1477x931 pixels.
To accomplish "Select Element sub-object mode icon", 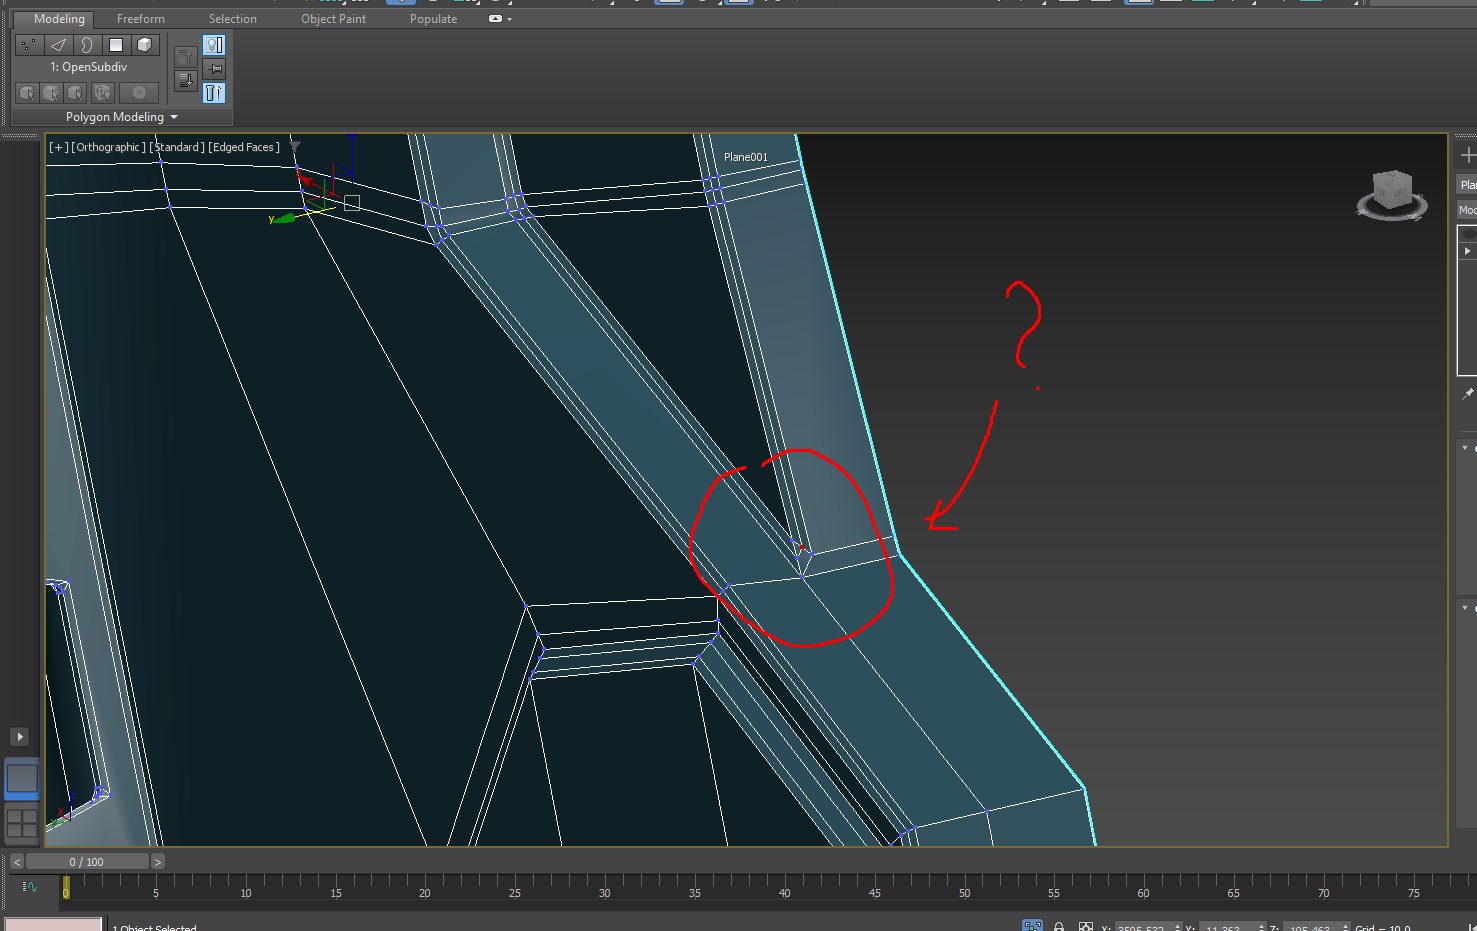I will (x=145, y=45).
